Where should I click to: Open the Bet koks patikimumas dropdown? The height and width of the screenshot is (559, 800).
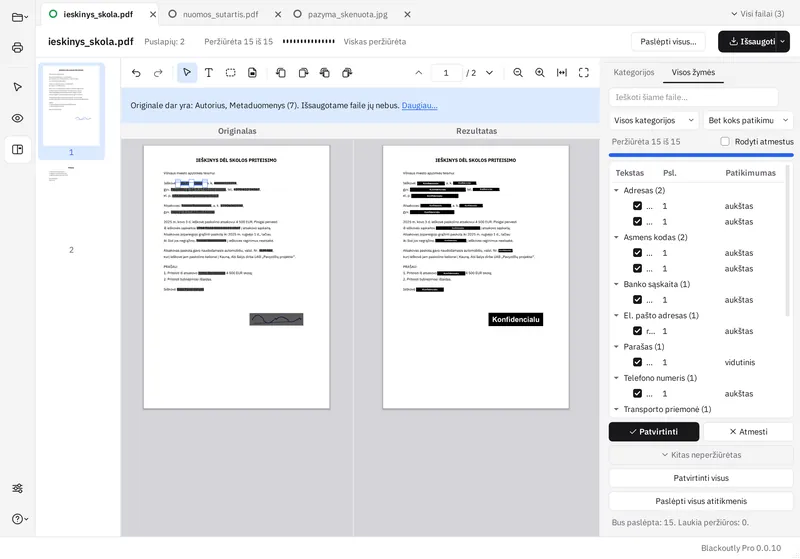coord(748,120)
